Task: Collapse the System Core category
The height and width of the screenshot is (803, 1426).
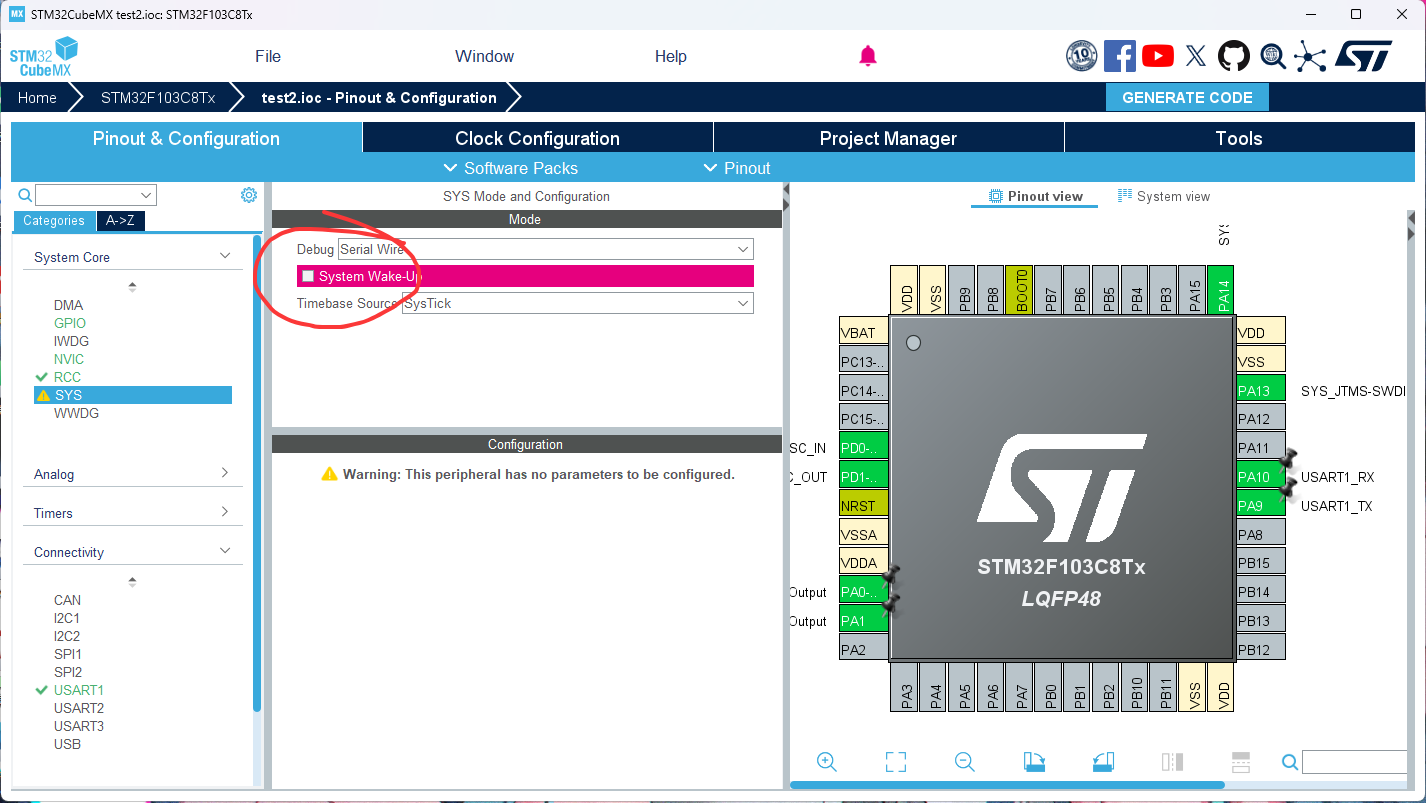Action: click(x=225, y=257)
